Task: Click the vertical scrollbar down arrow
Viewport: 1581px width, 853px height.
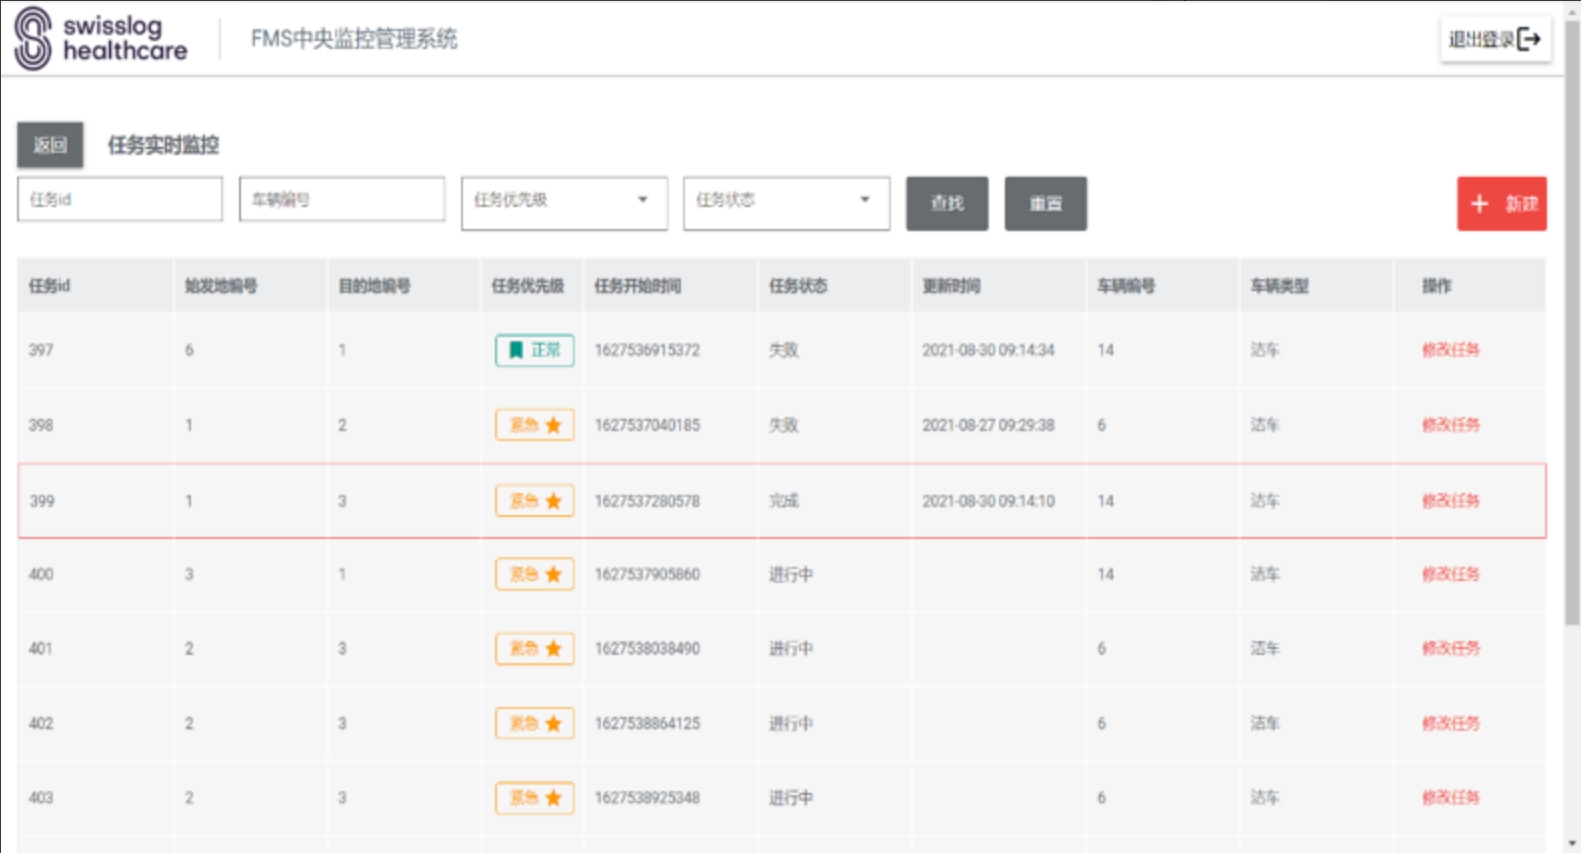Action: (x=1572, y=844)
